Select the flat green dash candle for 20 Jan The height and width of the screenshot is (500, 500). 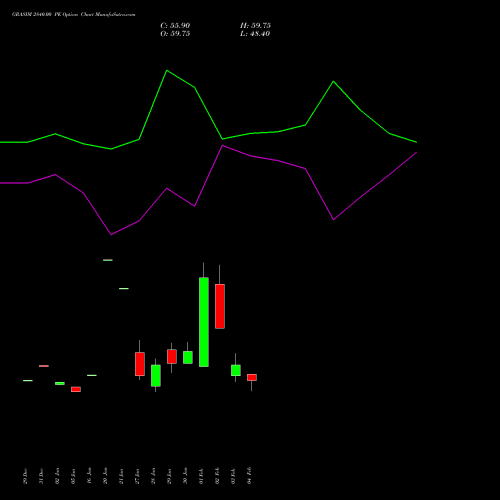coord(108,260)
